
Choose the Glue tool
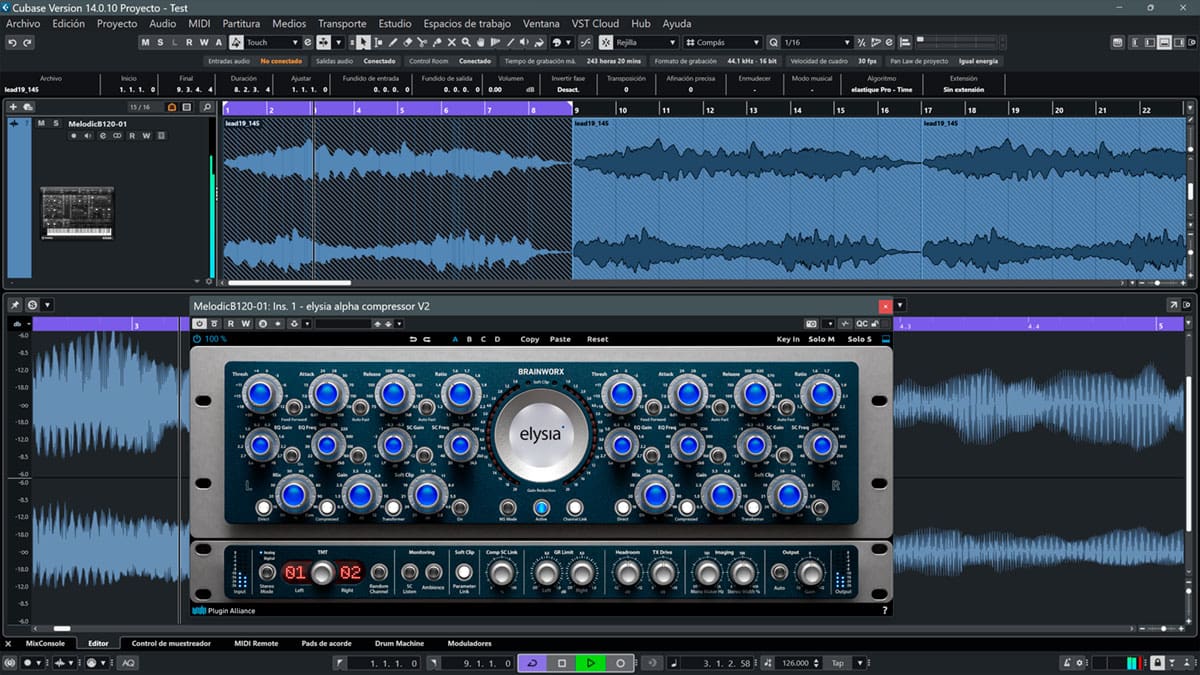click(x=437, y=42)
